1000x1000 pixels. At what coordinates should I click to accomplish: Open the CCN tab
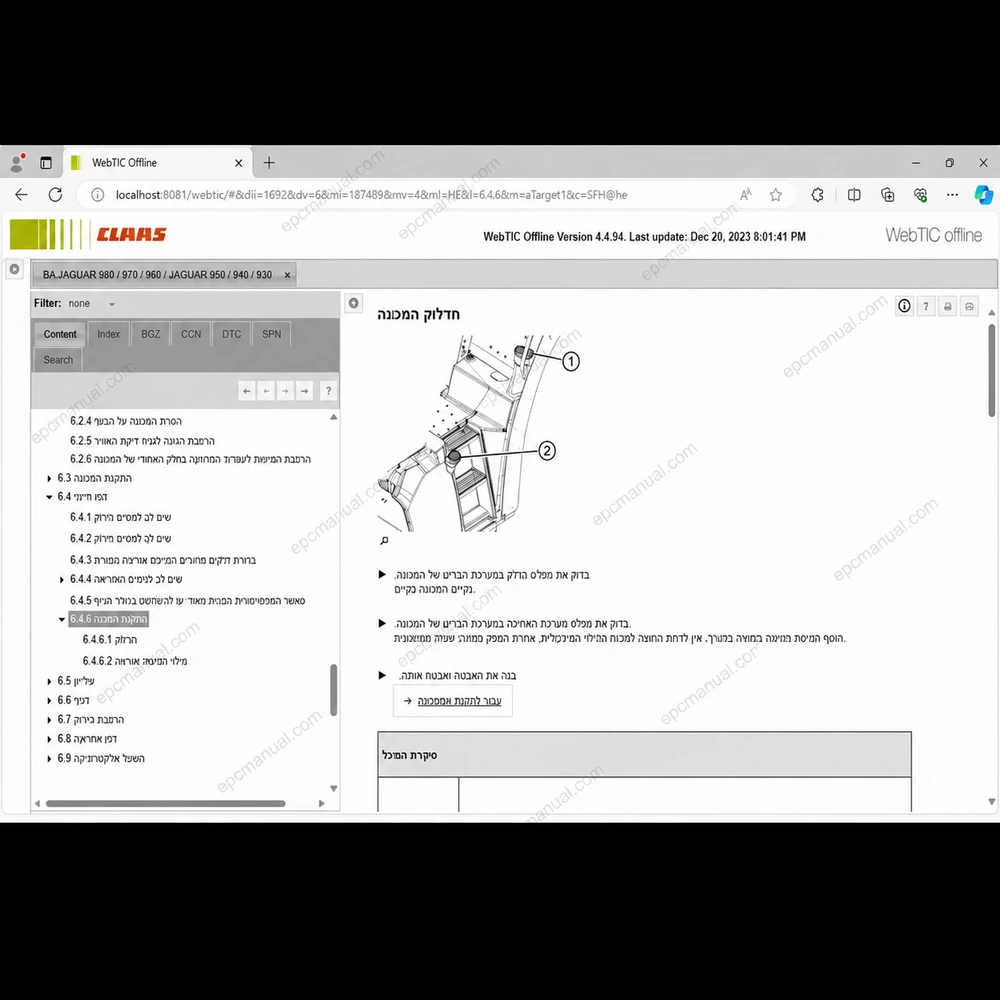[x=191, y=334]
